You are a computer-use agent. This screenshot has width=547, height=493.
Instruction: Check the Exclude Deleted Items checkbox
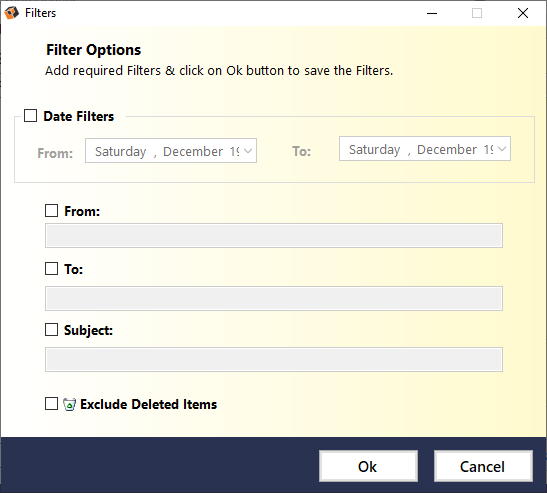coord(52,404)
